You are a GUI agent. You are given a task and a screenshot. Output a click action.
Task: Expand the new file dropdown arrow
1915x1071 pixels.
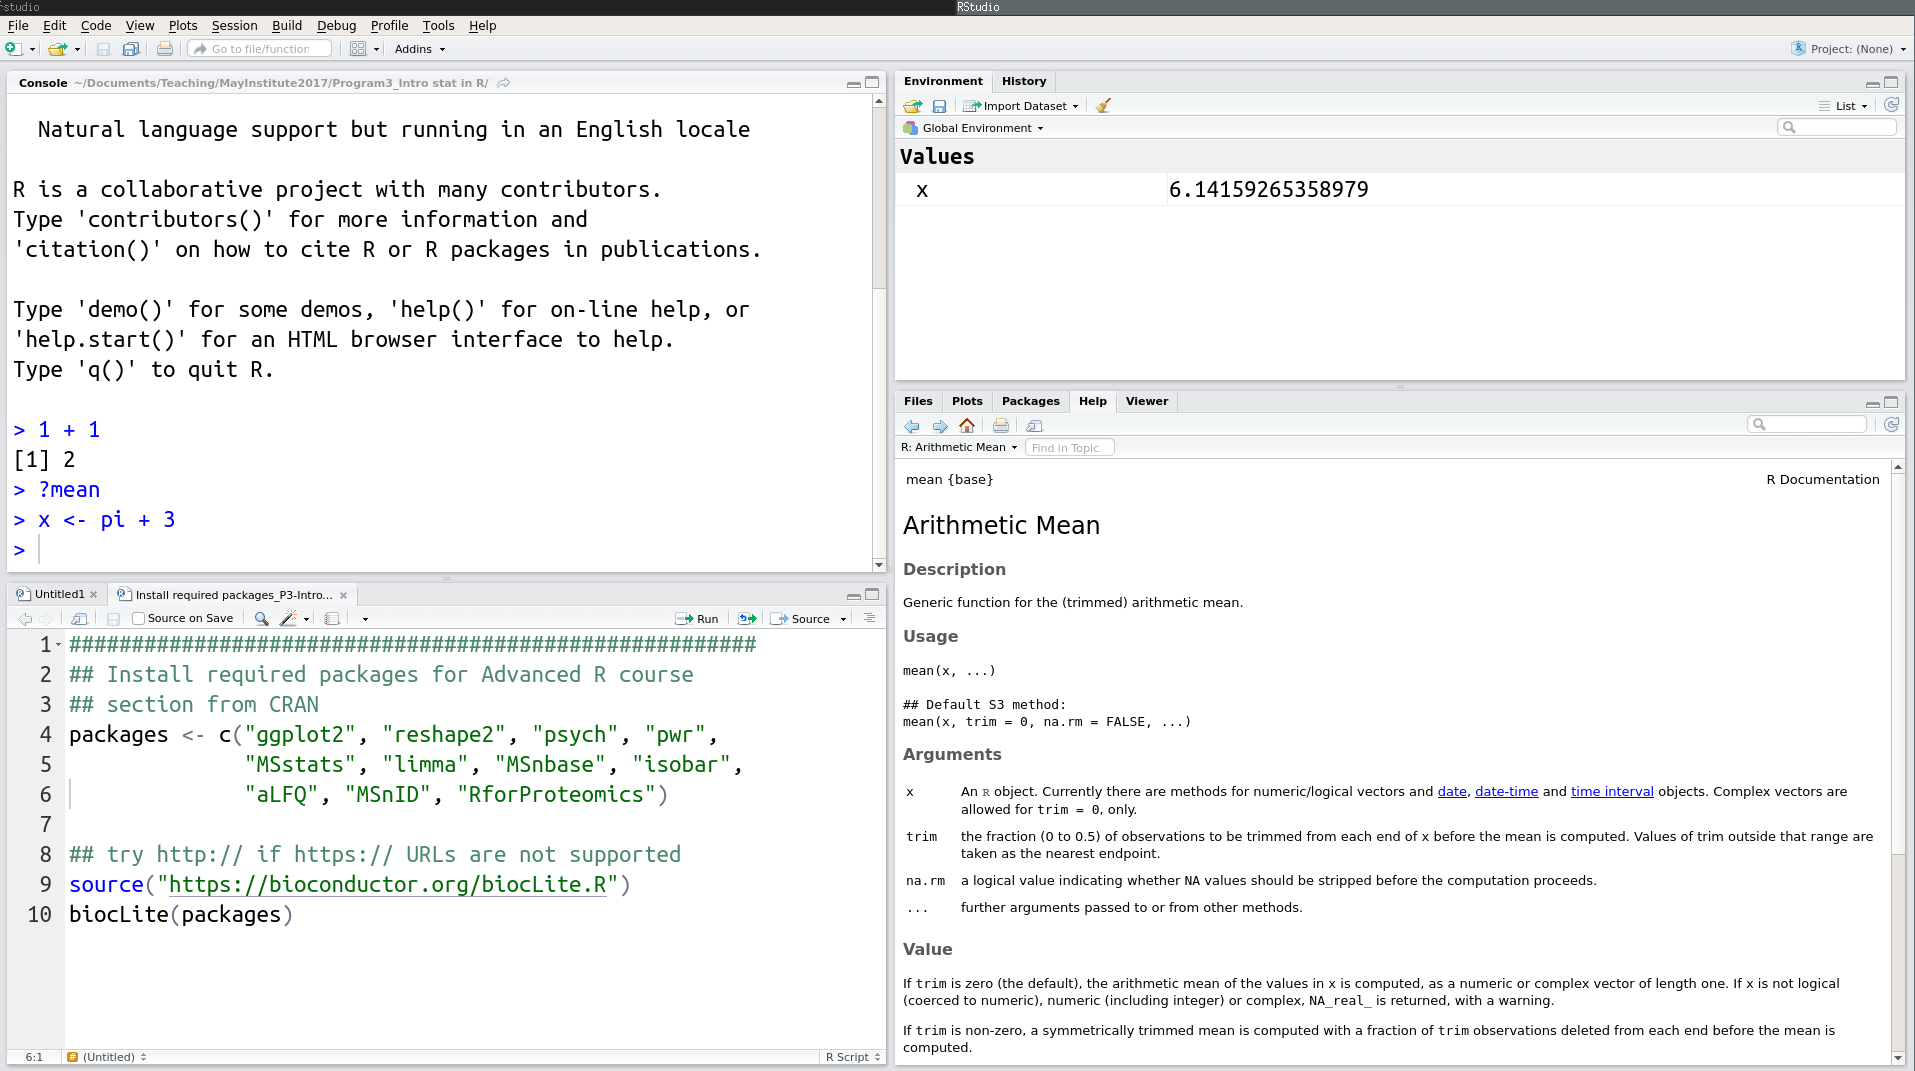[x=32, y=49]
